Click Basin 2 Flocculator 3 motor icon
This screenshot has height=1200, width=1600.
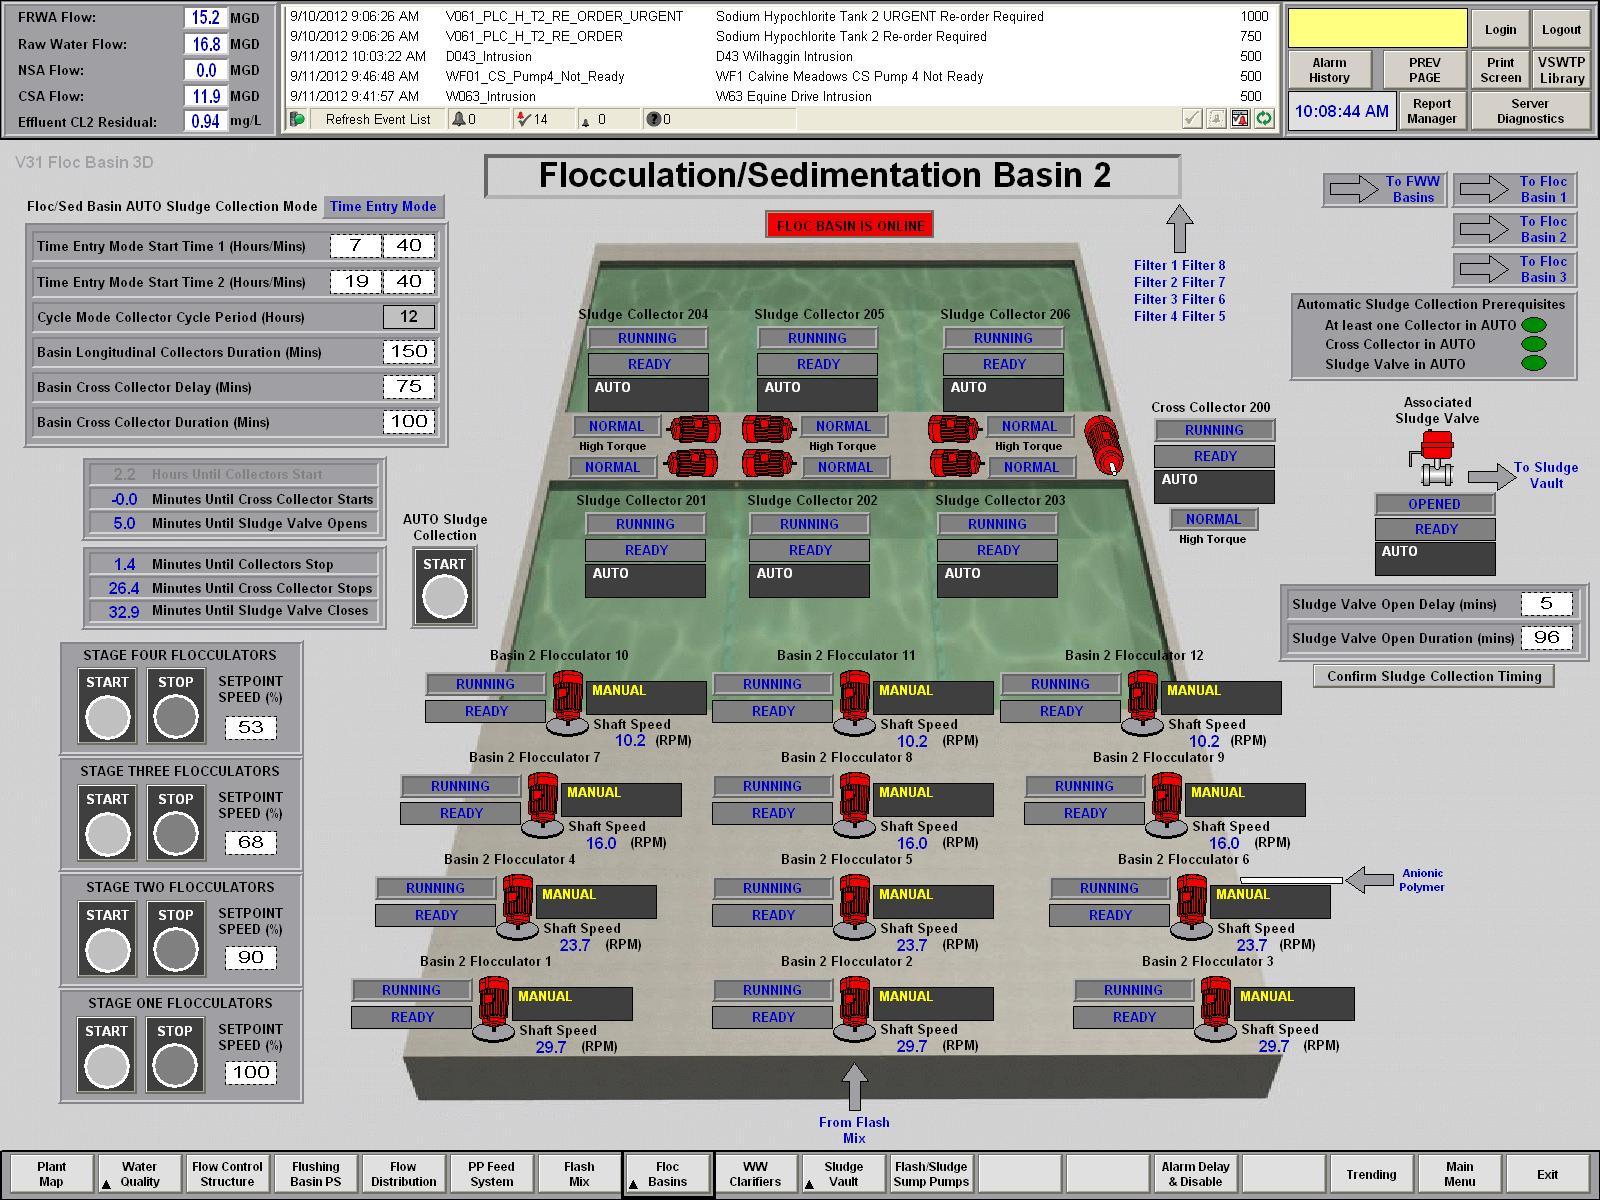1215,1007
